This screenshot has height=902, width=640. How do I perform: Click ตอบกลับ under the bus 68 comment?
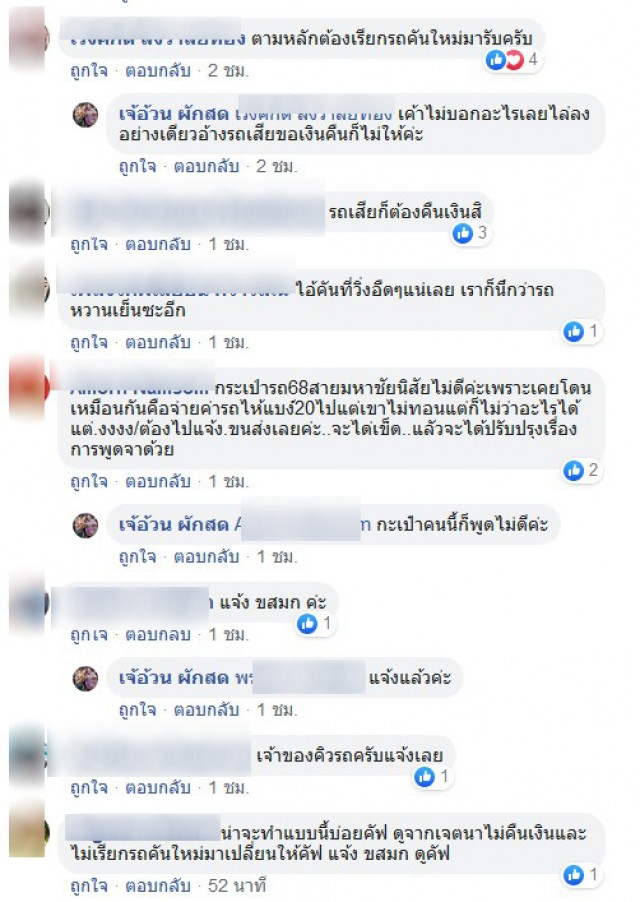(x=158, y=481)
